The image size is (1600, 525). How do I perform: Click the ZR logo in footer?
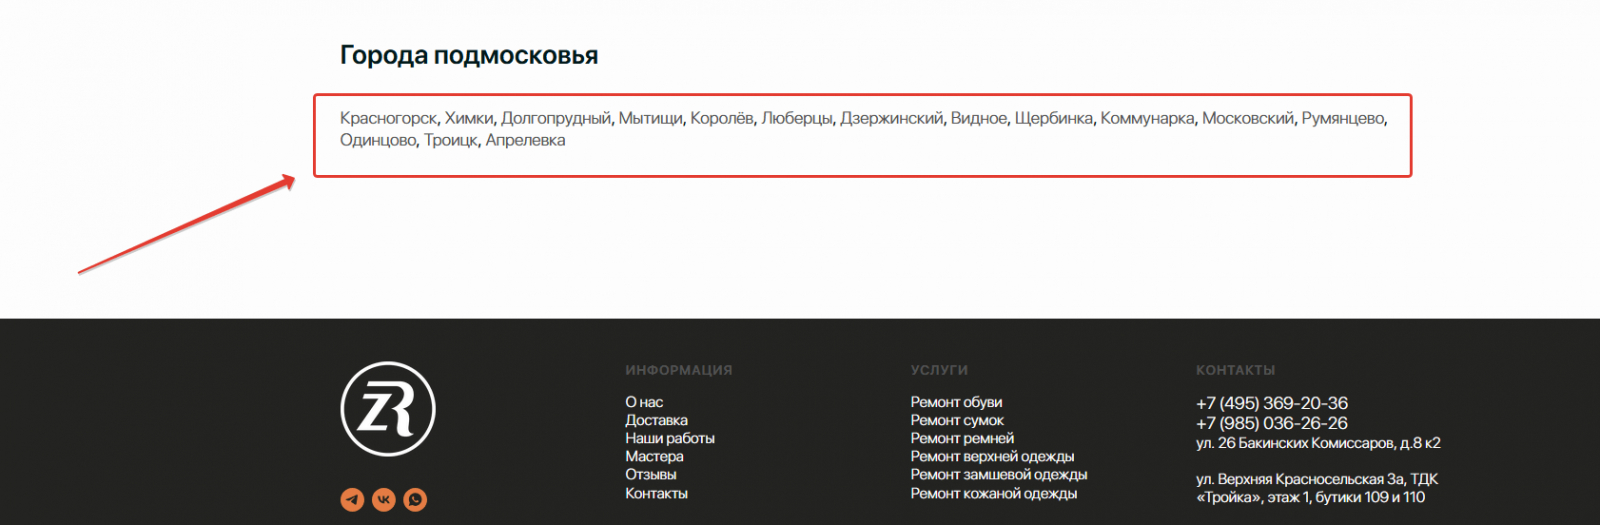[x=388, y=409]
